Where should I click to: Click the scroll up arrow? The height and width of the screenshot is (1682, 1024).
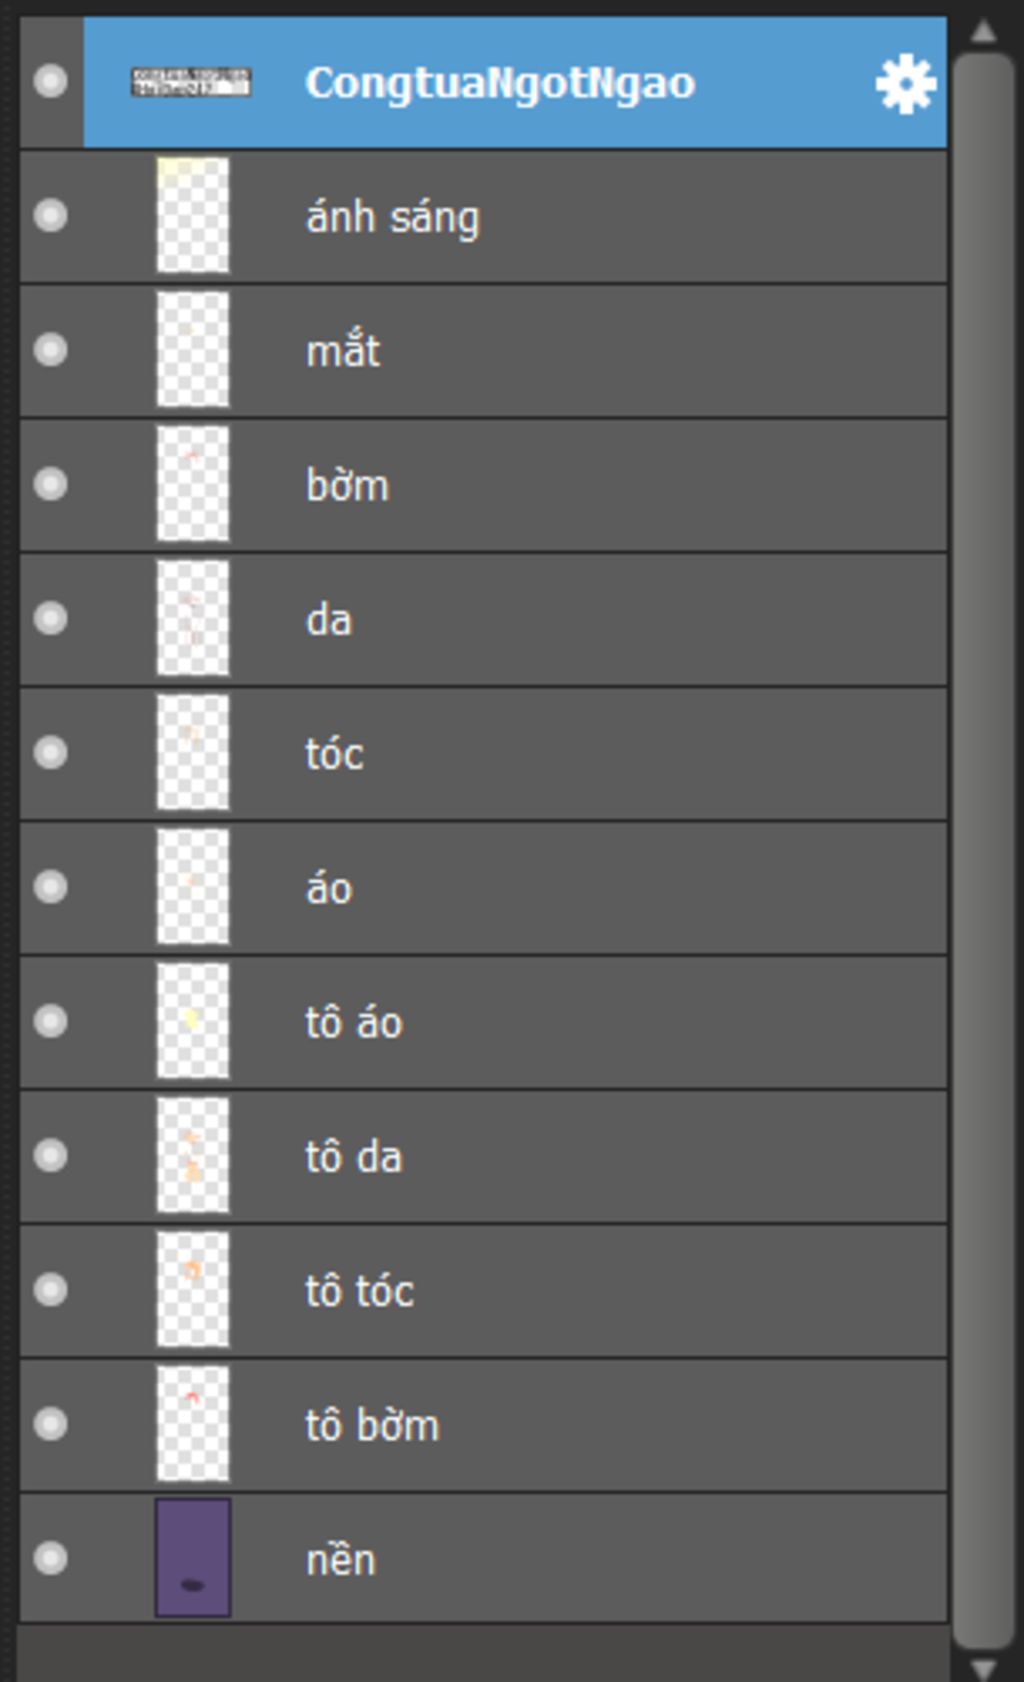click(x=983, y=31)
